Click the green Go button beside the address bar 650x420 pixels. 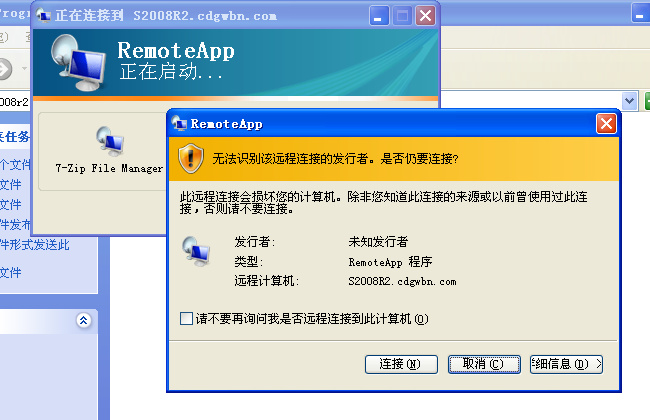(x=647, y=101)
